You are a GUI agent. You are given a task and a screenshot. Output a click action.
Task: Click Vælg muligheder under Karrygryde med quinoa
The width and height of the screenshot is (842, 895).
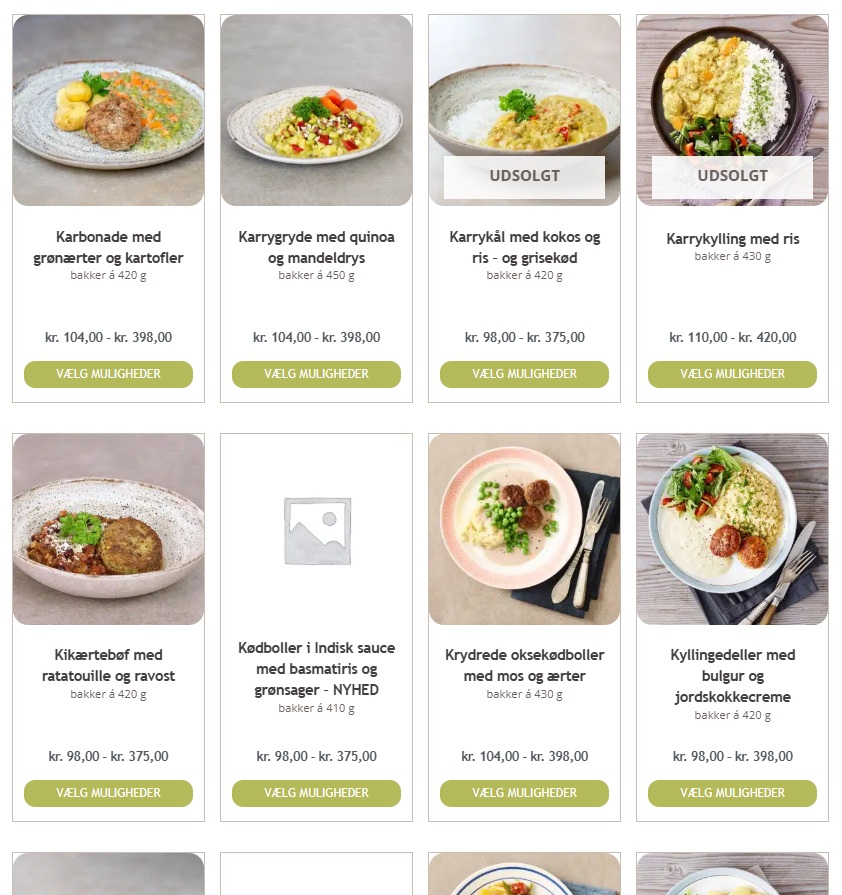coord(316,374)
